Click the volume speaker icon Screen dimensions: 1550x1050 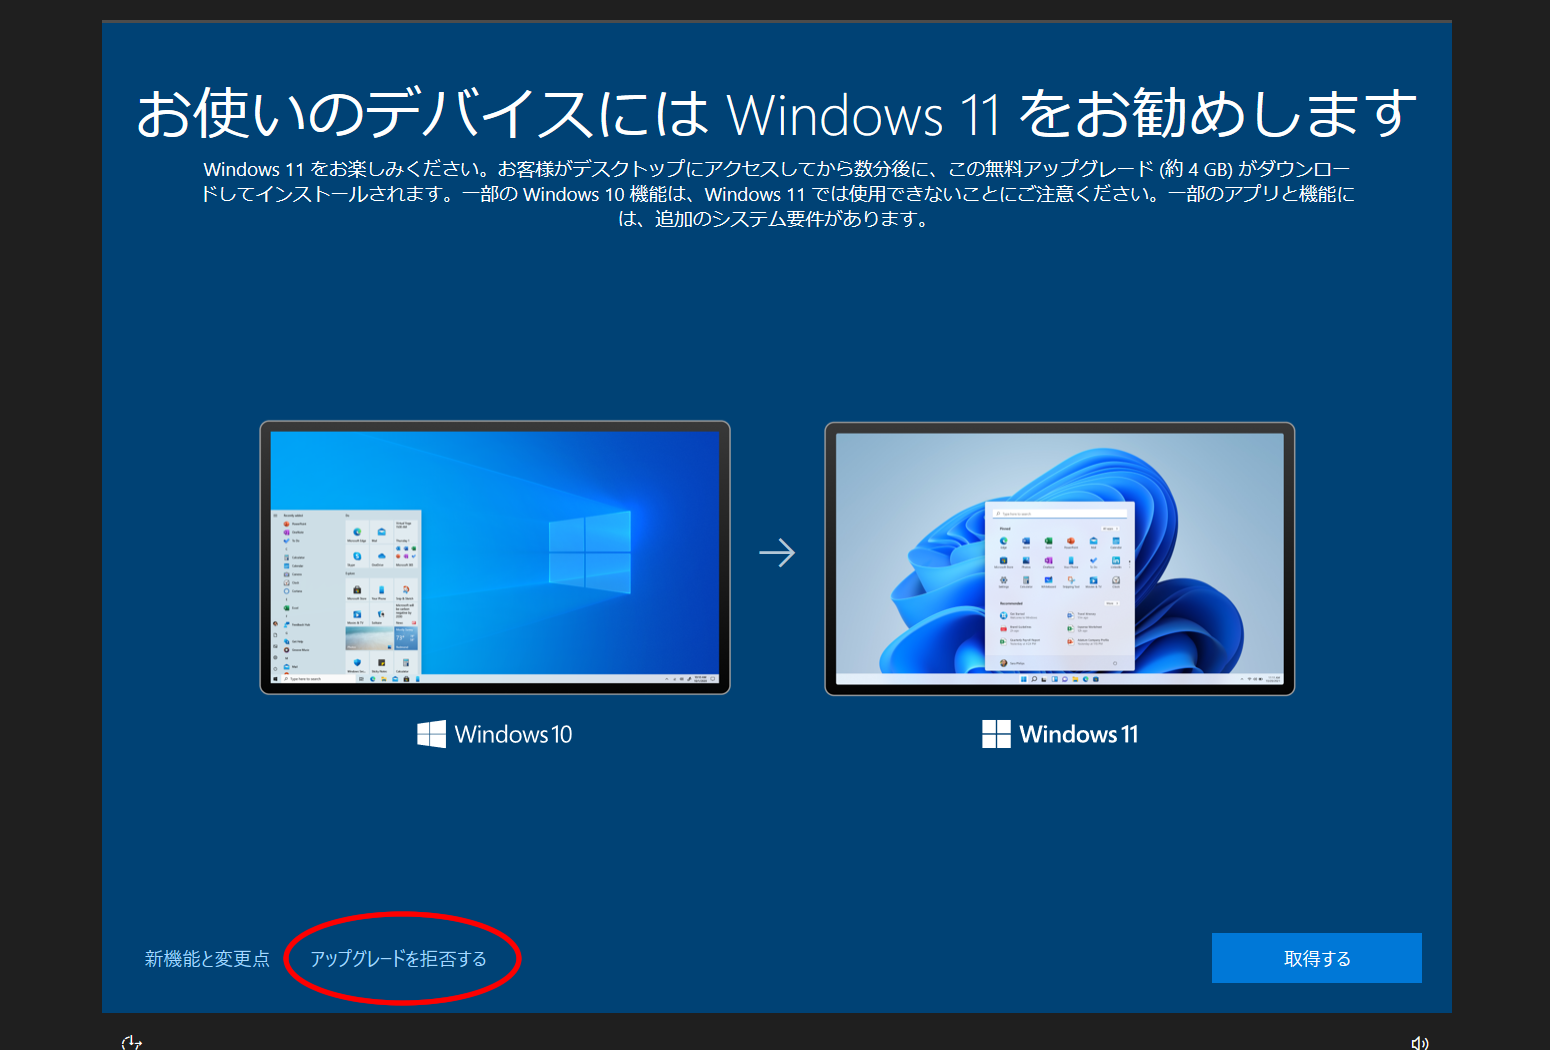(1419, 1042)
